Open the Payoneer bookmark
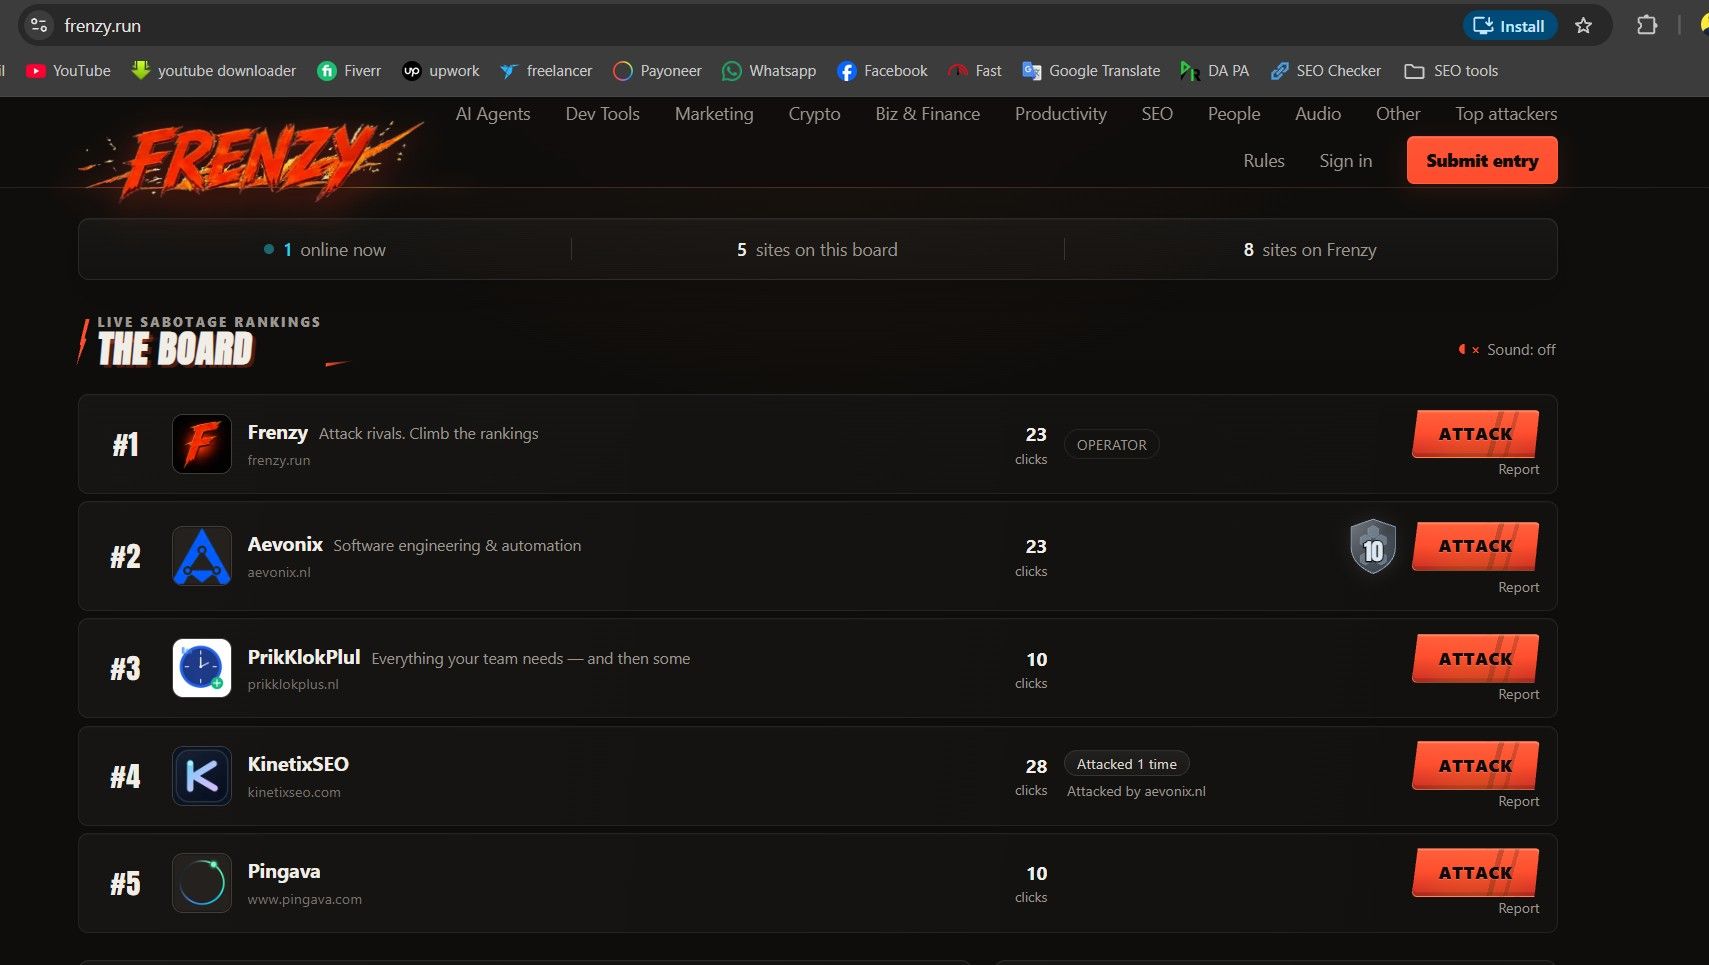This screenshot has height=965, width=1709. pyautogui.click(x=657, y=71)
